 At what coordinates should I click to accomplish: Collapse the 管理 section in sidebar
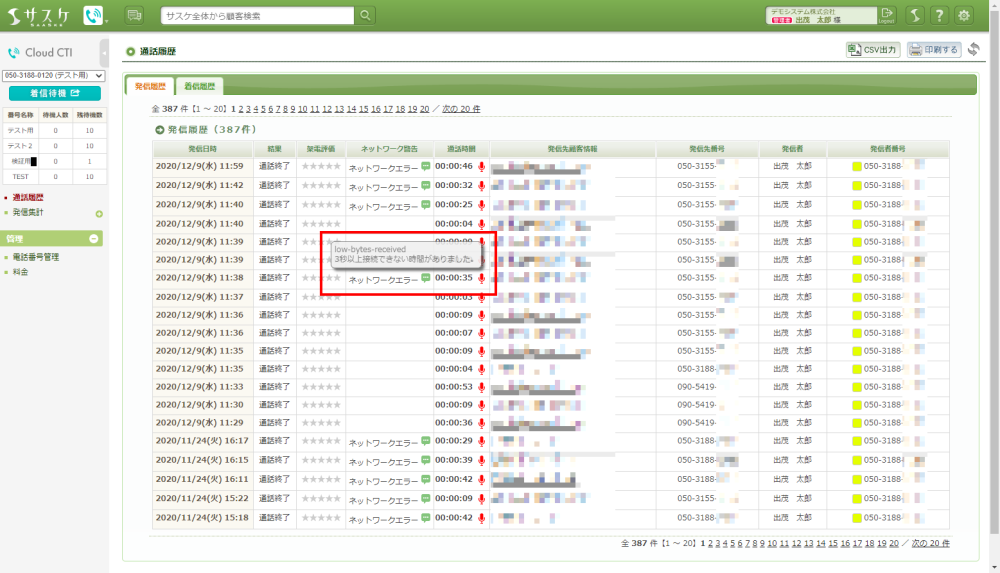coord(95,239)
